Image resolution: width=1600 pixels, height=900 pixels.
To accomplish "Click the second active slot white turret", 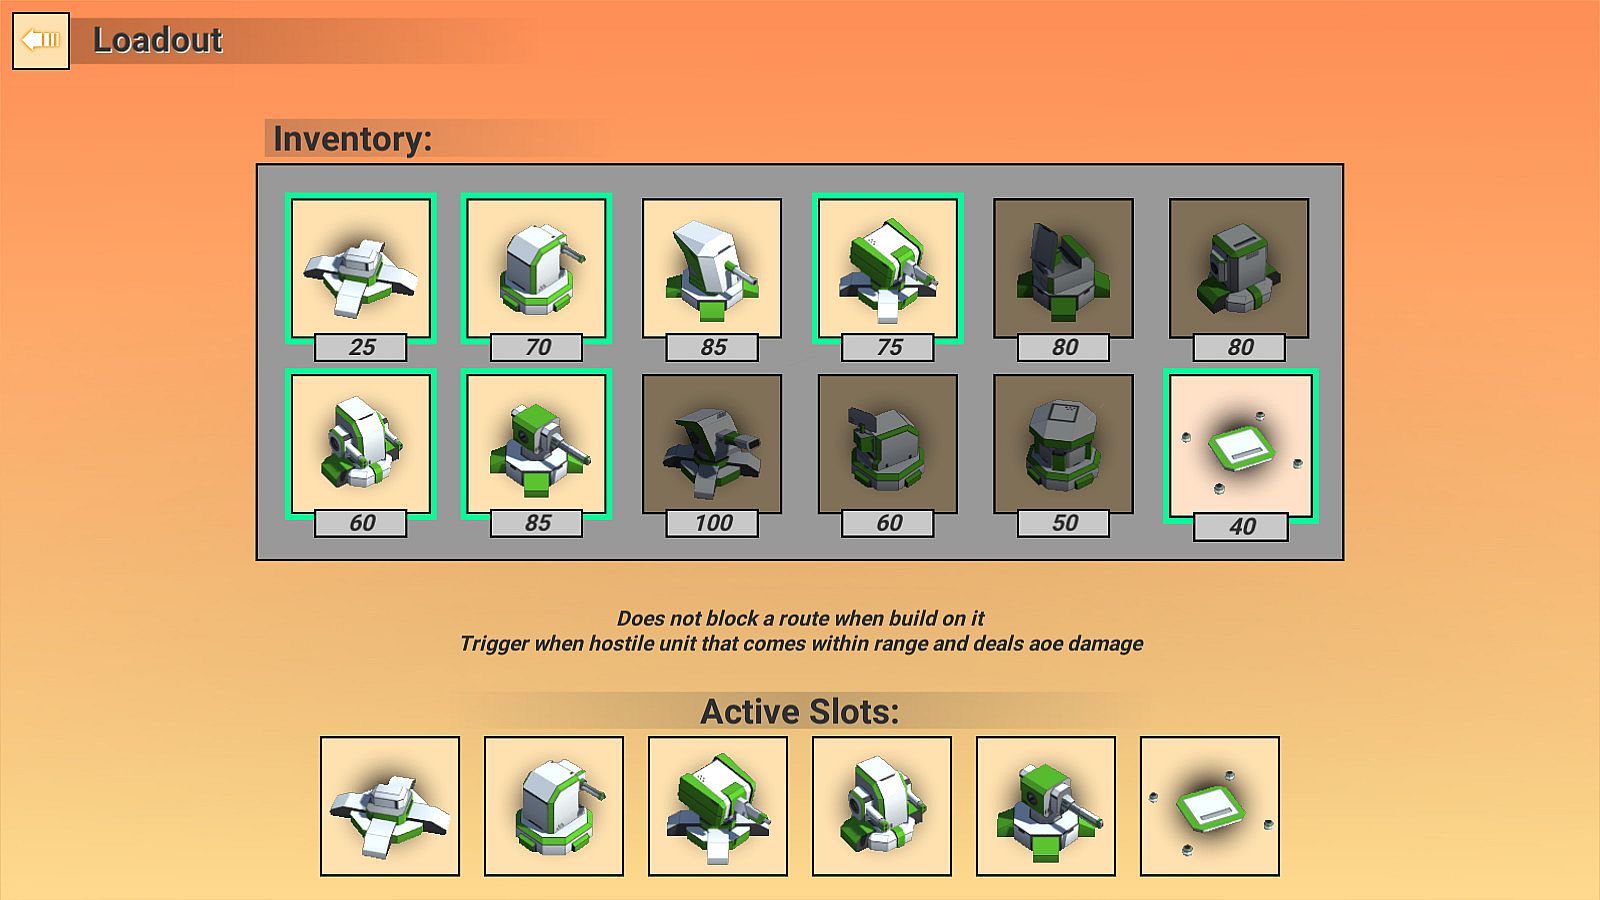I will pos(554,806).
